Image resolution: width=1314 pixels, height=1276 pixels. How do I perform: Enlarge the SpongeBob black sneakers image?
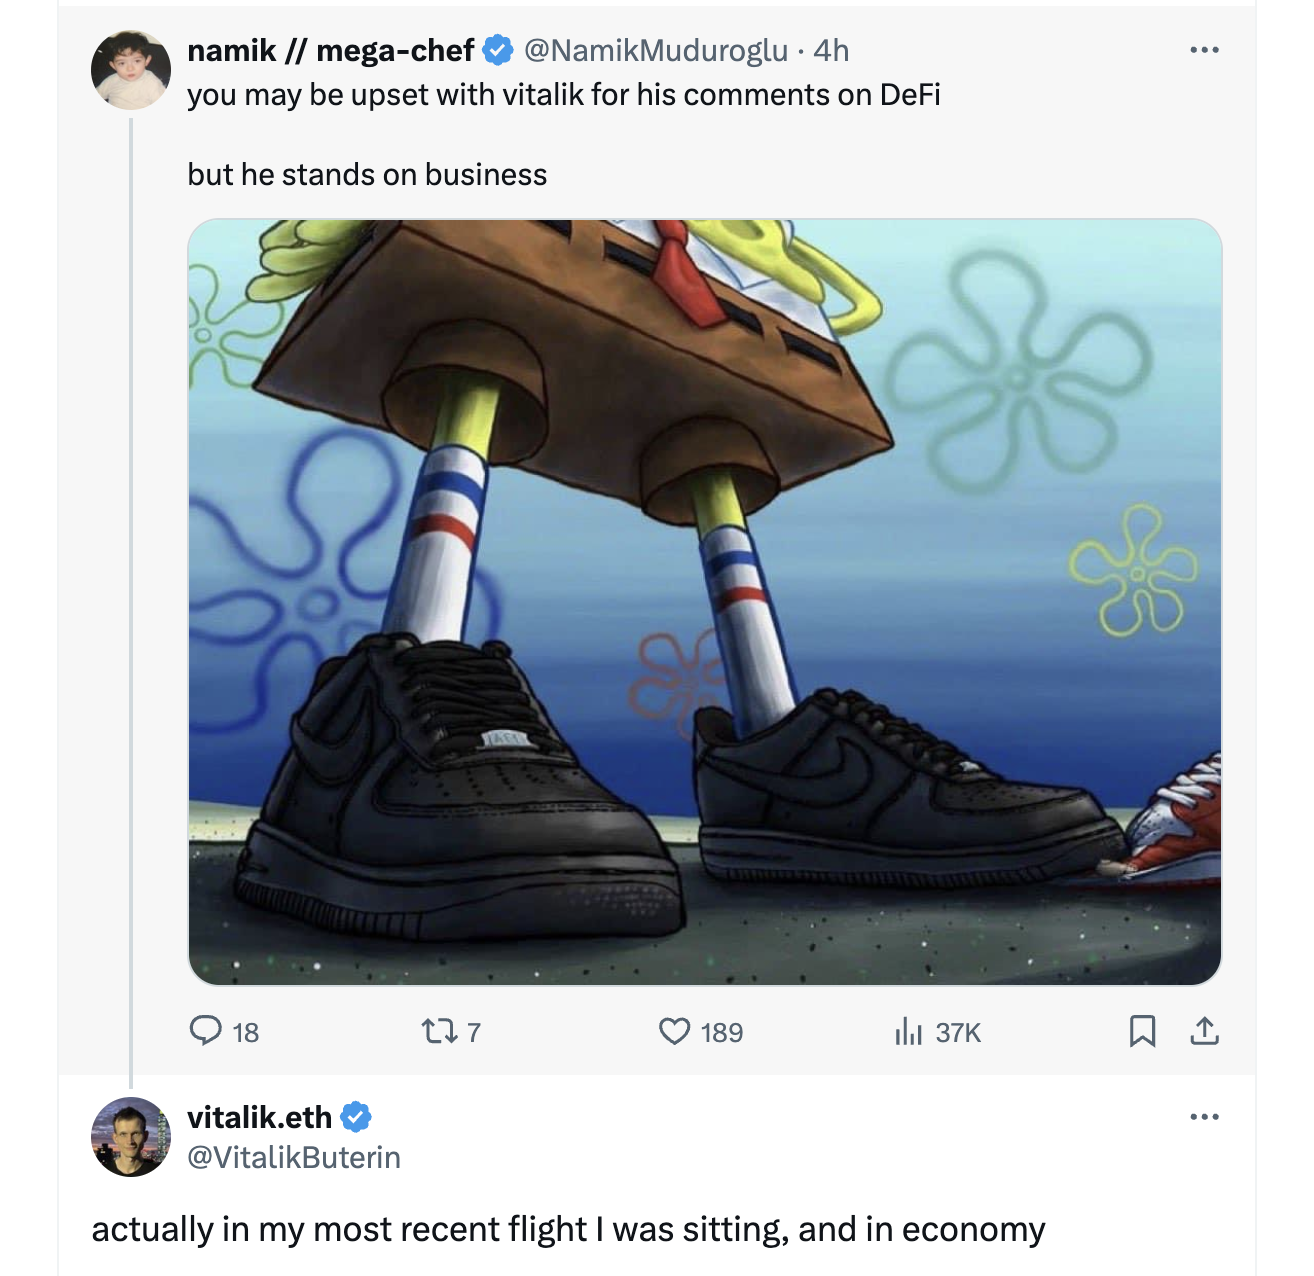(x=704, y=602)
